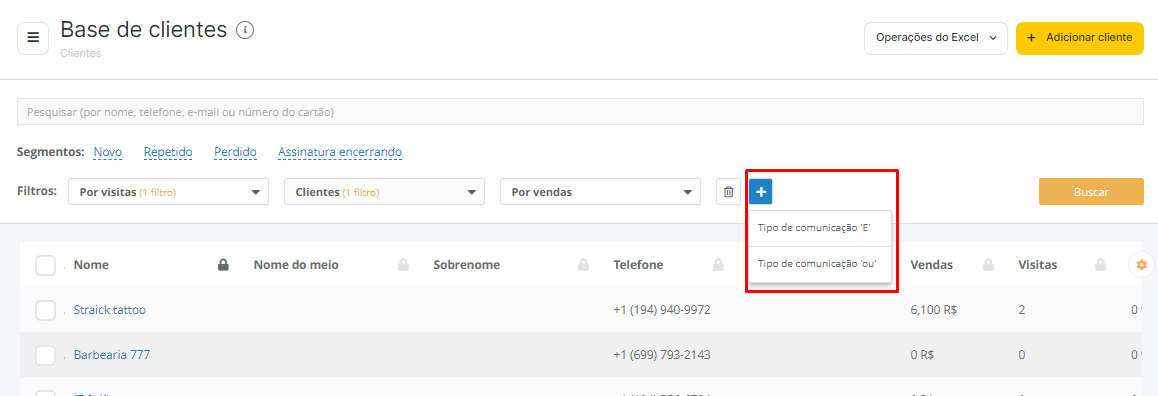Image resolution: width=1158 pixels, height=396 pixels.
Task: Open the Operações do Excel dropdown
Action: coord(936,38)
